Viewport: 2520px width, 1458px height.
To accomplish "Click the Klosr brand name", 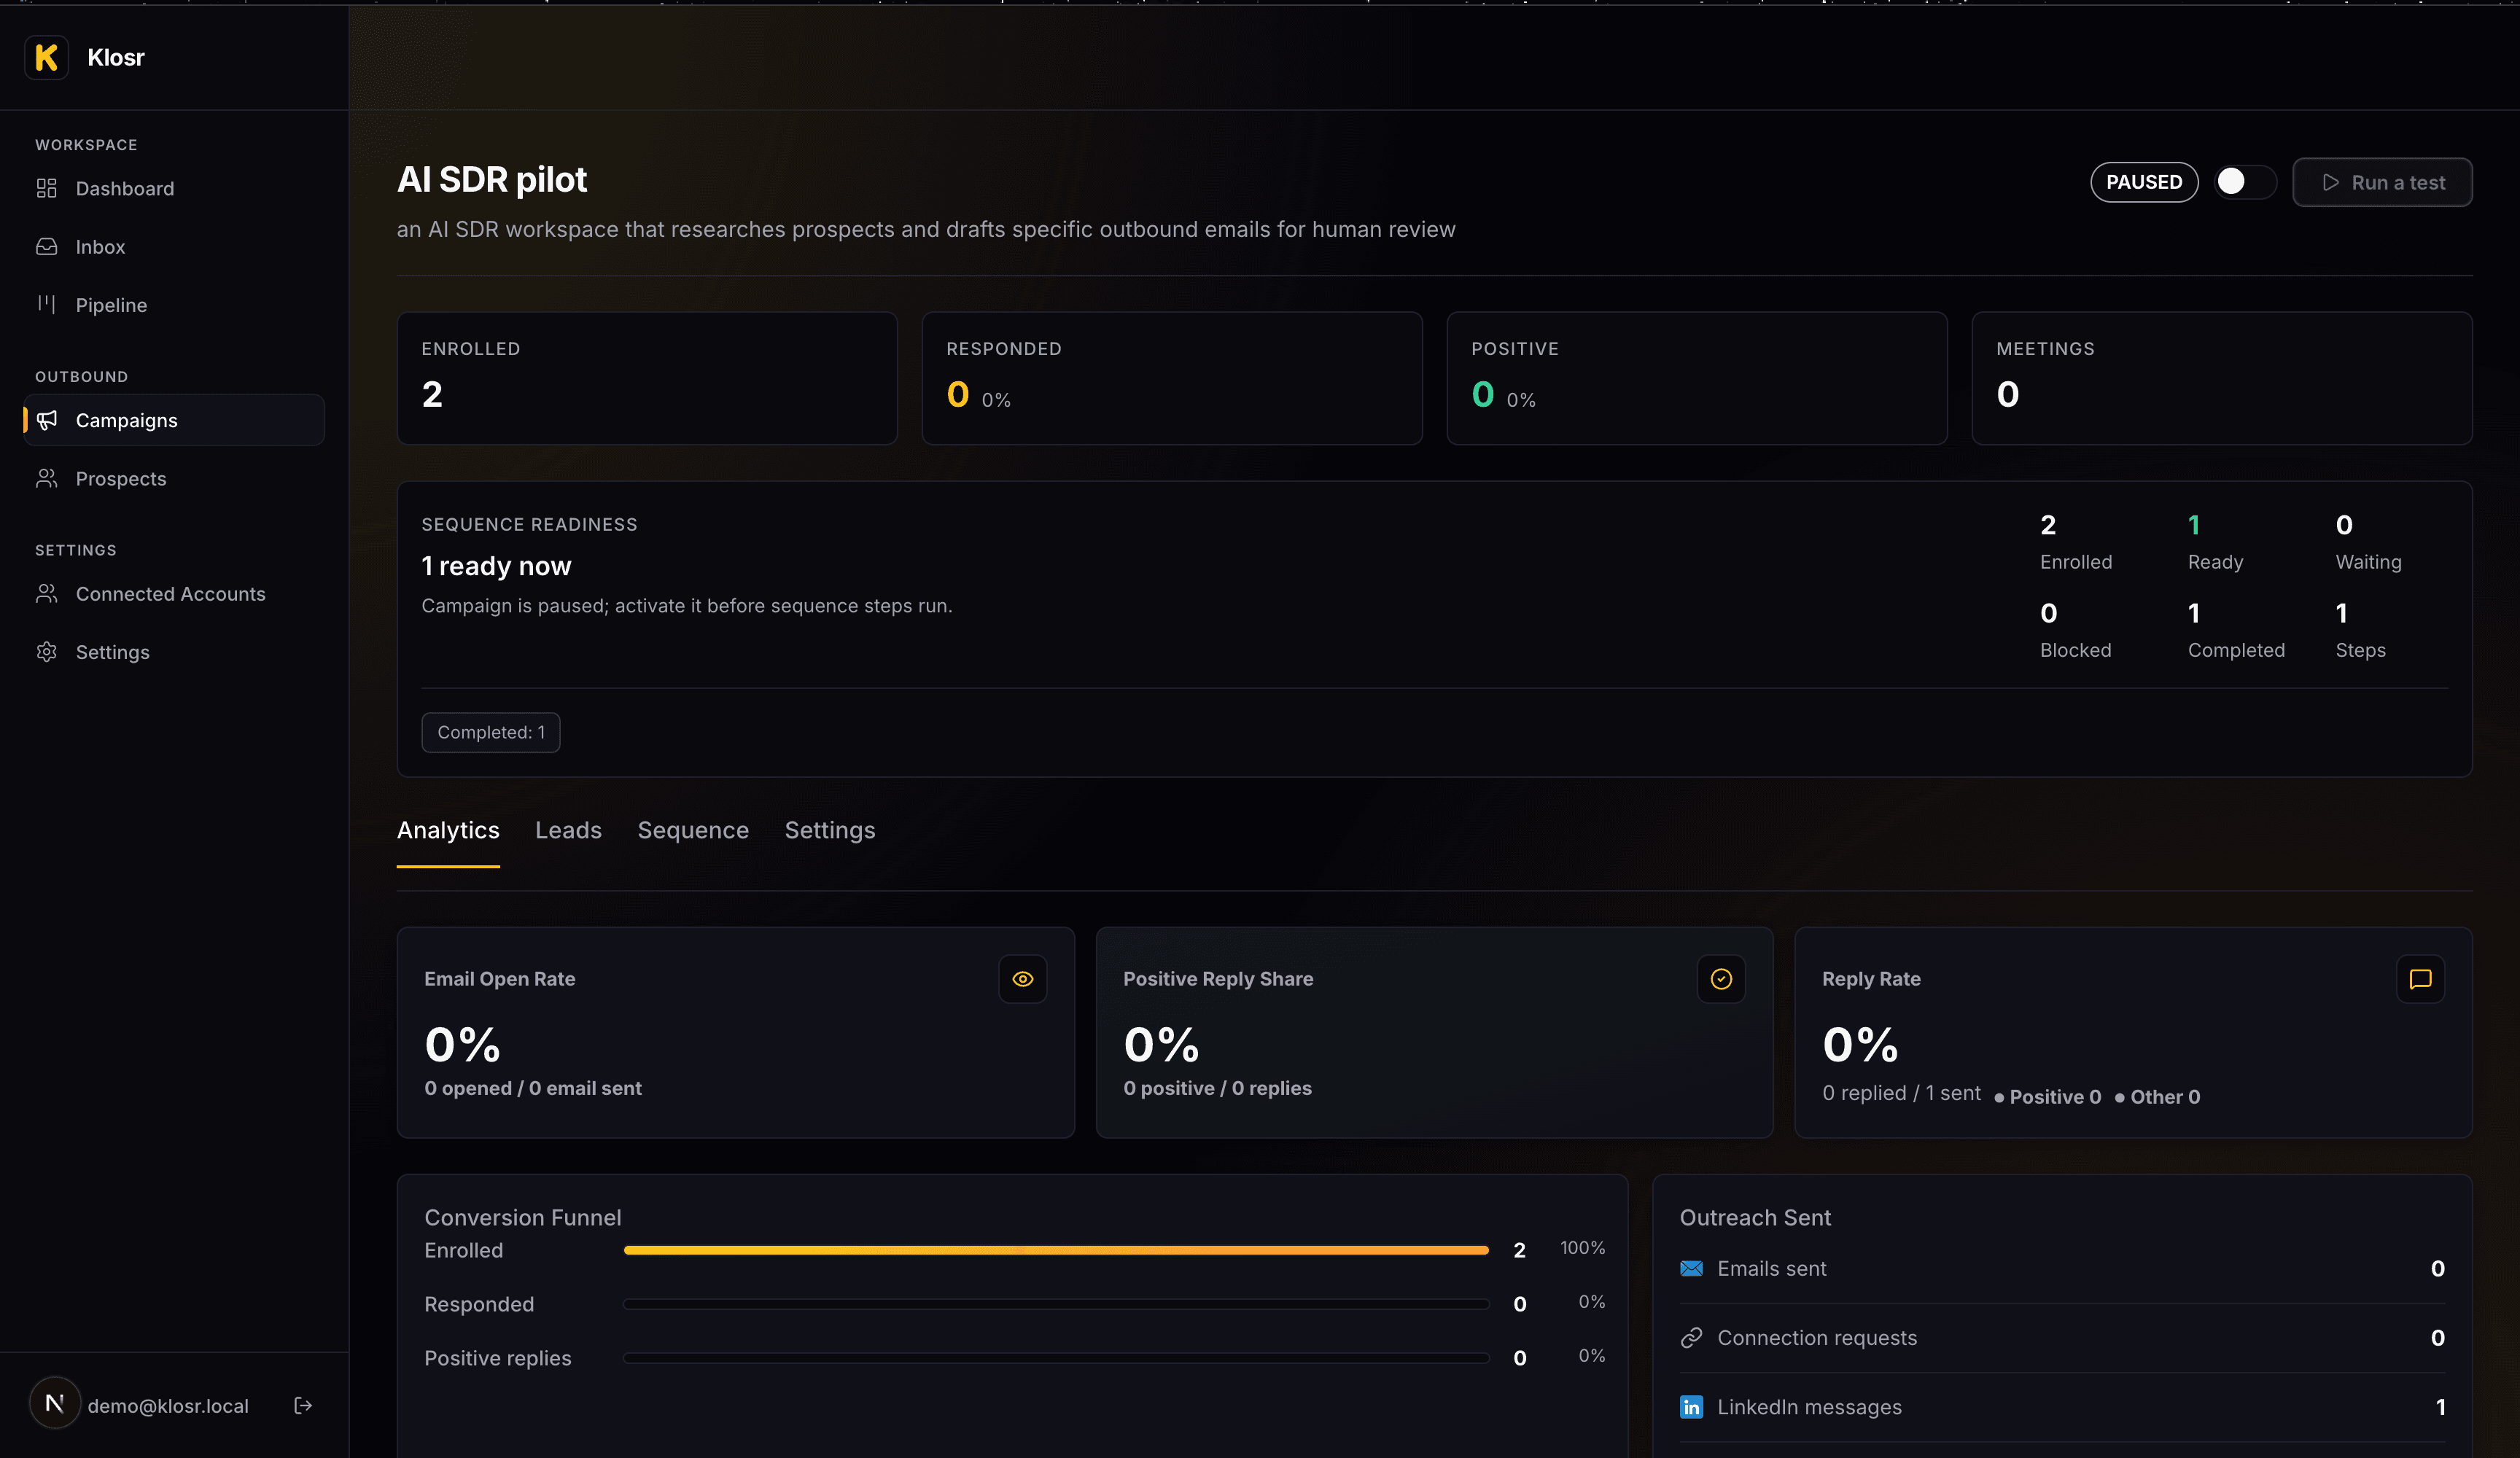I will click(x=116, y=57).
